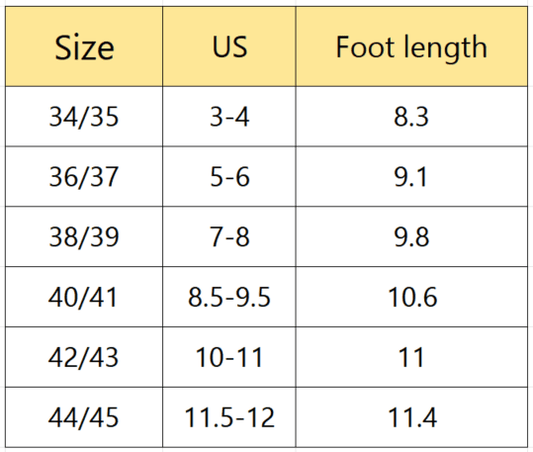Click the 36/37 size cell
This screenshot has width=533, height=452.
pyautogui.click(x=84, y=177)
